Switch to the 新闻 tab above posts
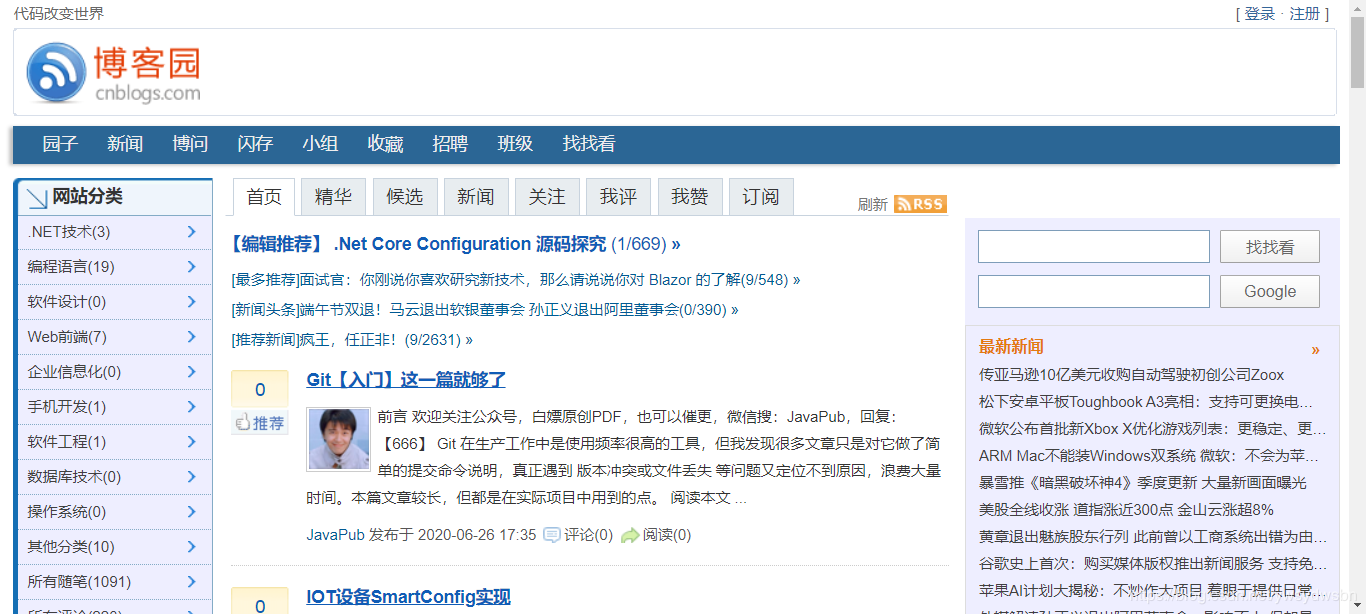The image size is (1366, 614). point(476,197)
